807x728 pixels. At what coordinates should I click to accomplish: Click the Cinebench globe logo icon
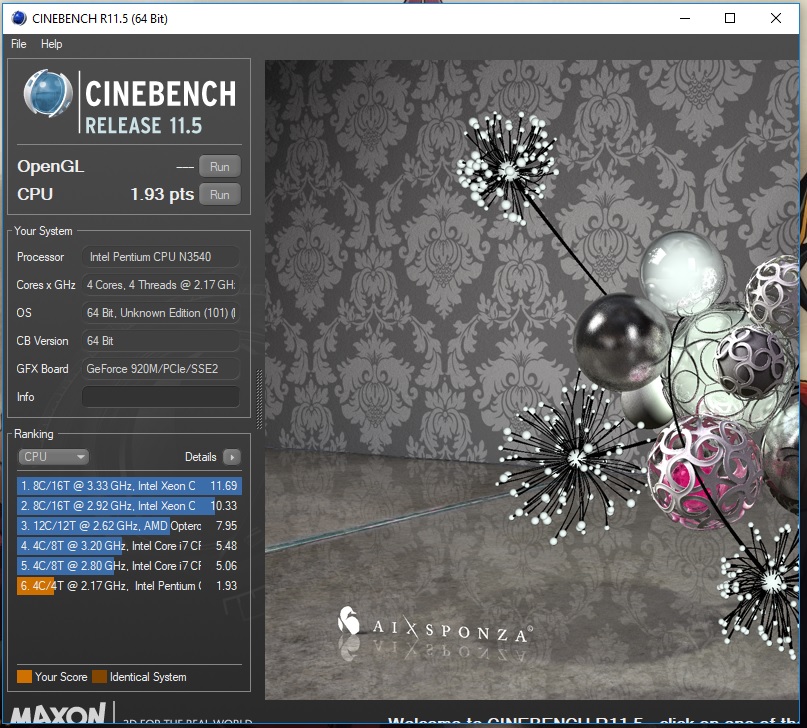tap(47, 94)
